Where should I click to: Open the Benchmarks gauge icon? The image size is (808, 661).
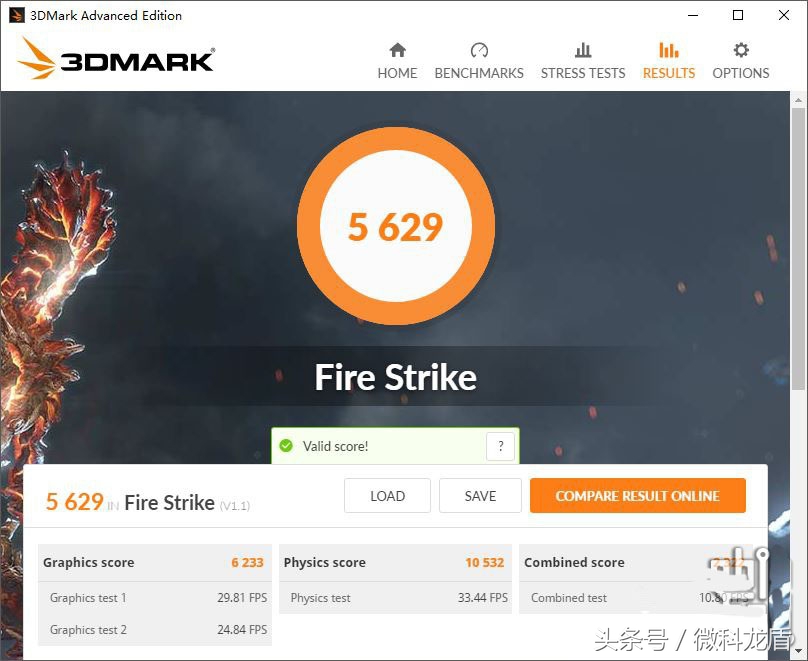(479, 50)
